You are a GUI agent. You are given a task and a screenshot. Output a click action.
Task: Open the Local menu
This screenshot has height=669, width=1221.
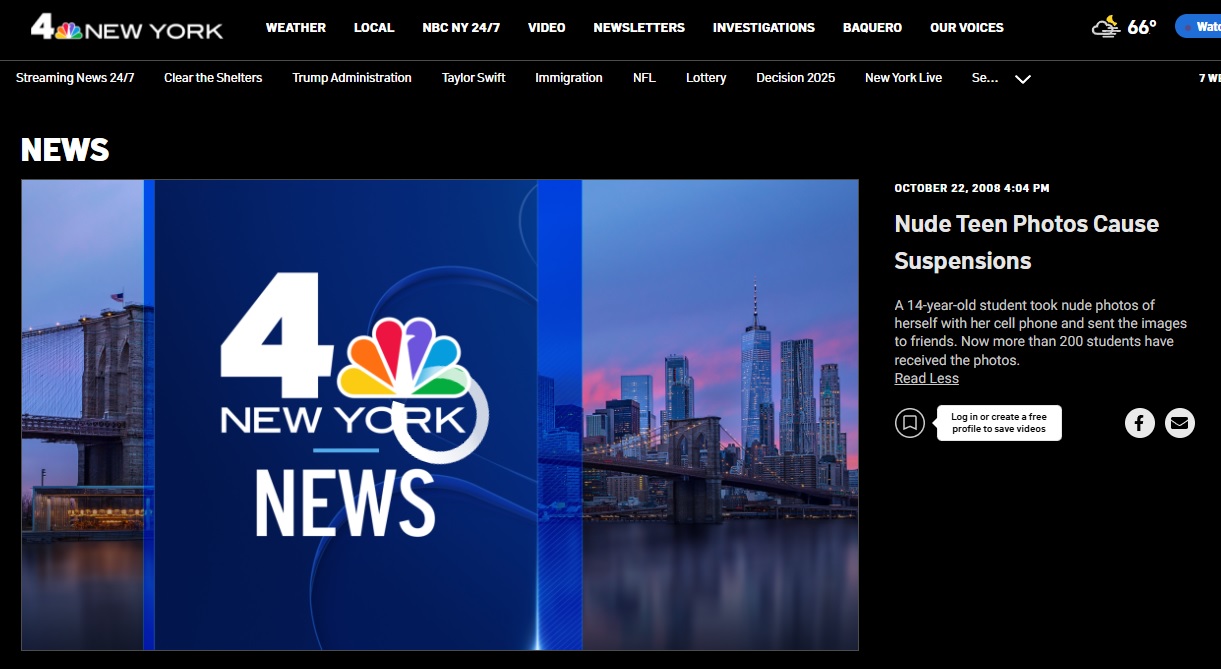(374, 28)
